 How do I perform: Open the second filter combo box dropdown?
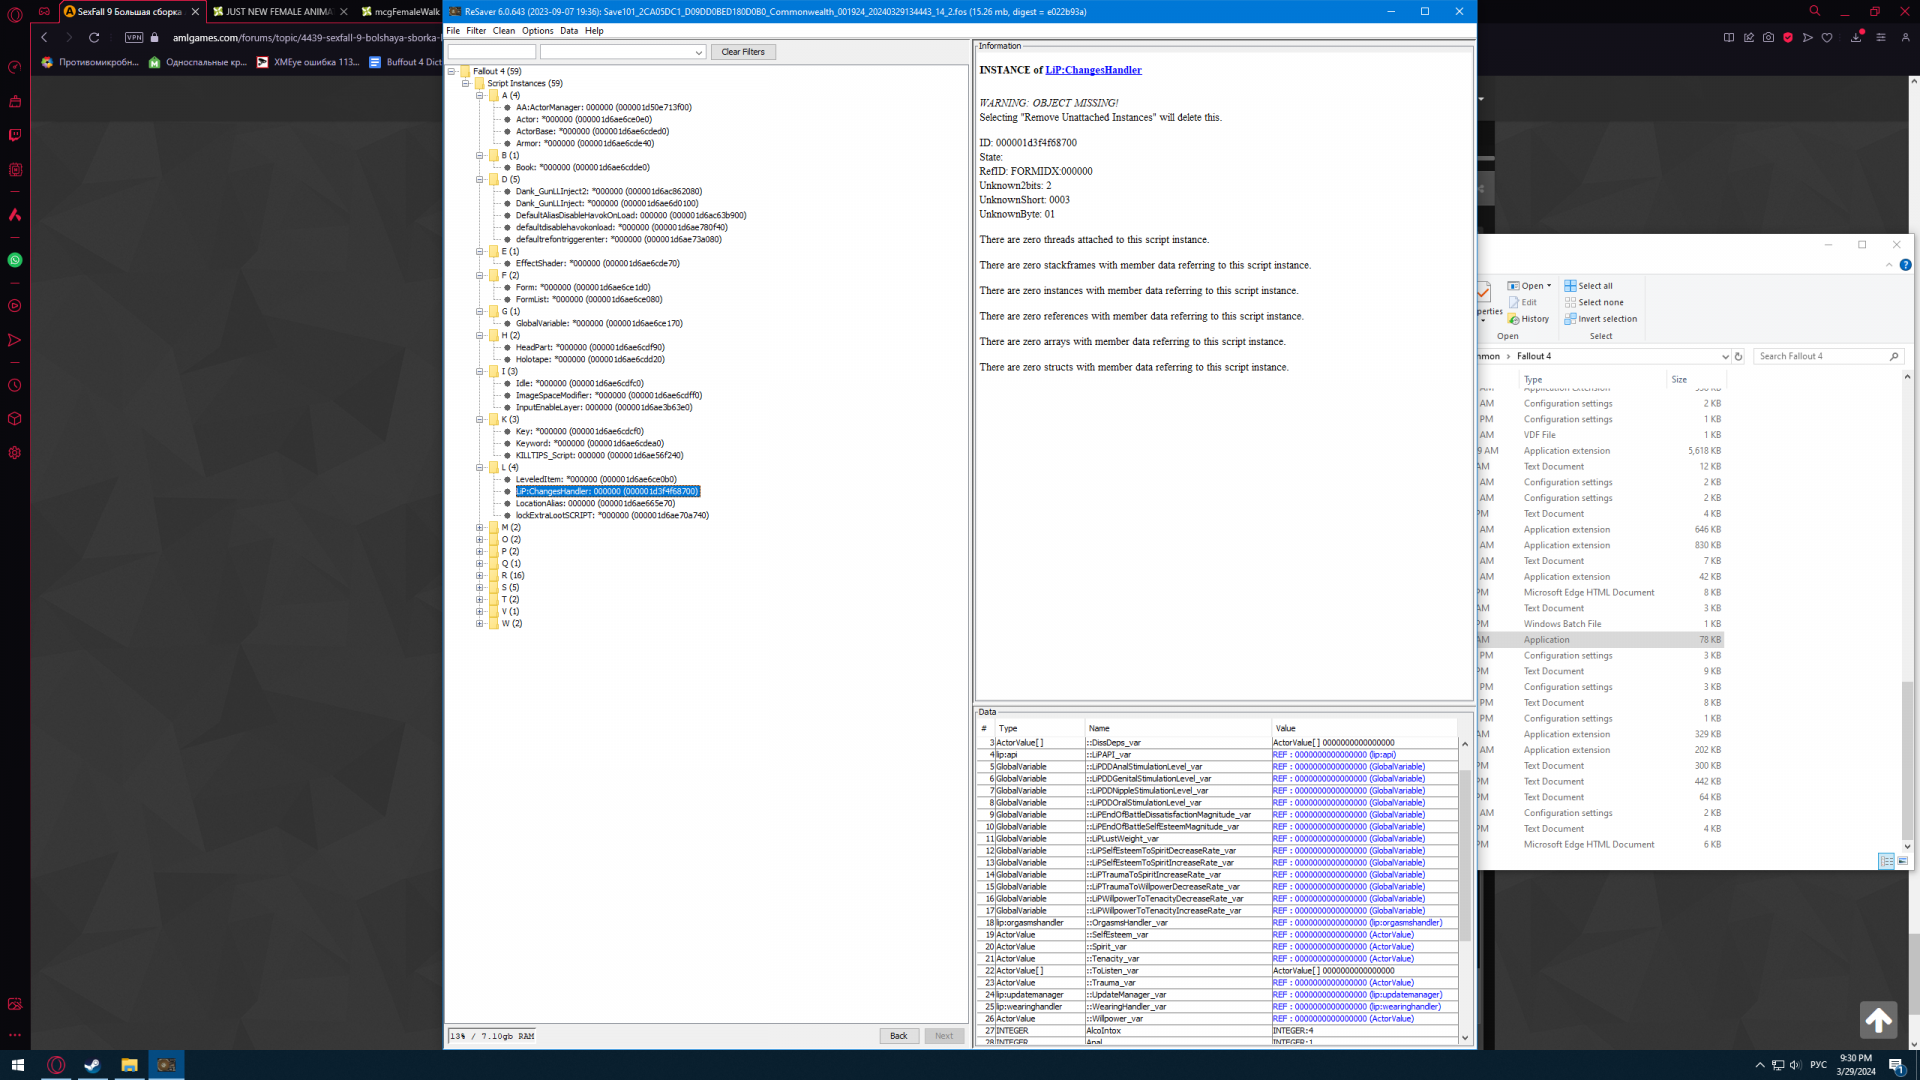pos(698,52)
